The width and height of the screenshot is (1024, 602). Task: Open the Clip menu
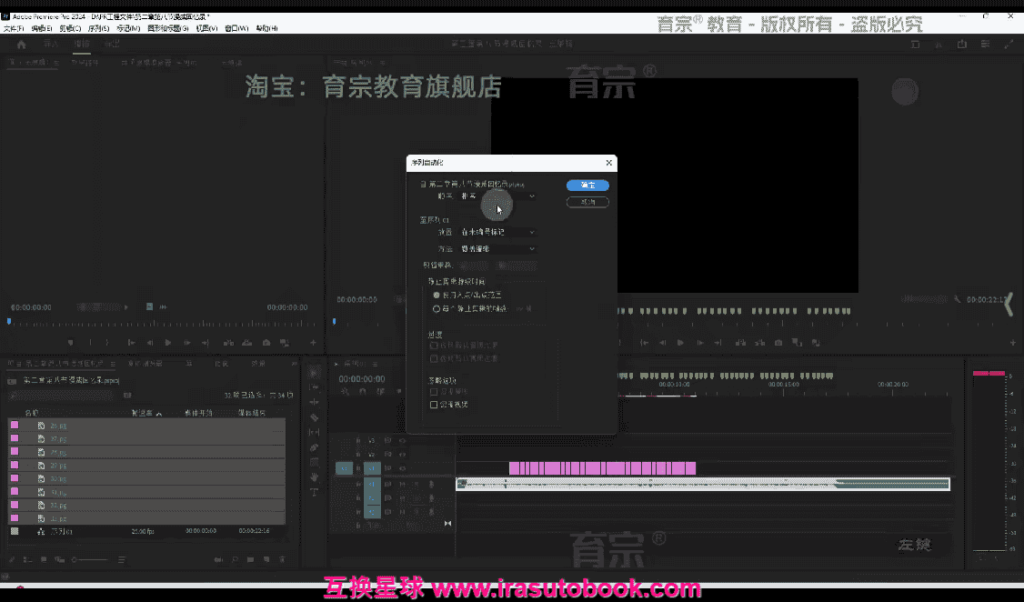click(70, 29)
